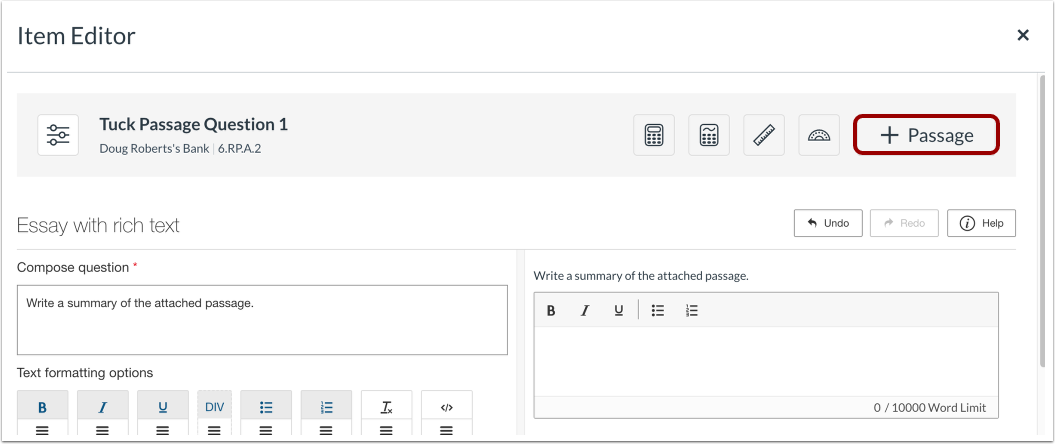Toggle the DIV formatting option
This screenshot has width=1055, height=444.
coord(214,407)
